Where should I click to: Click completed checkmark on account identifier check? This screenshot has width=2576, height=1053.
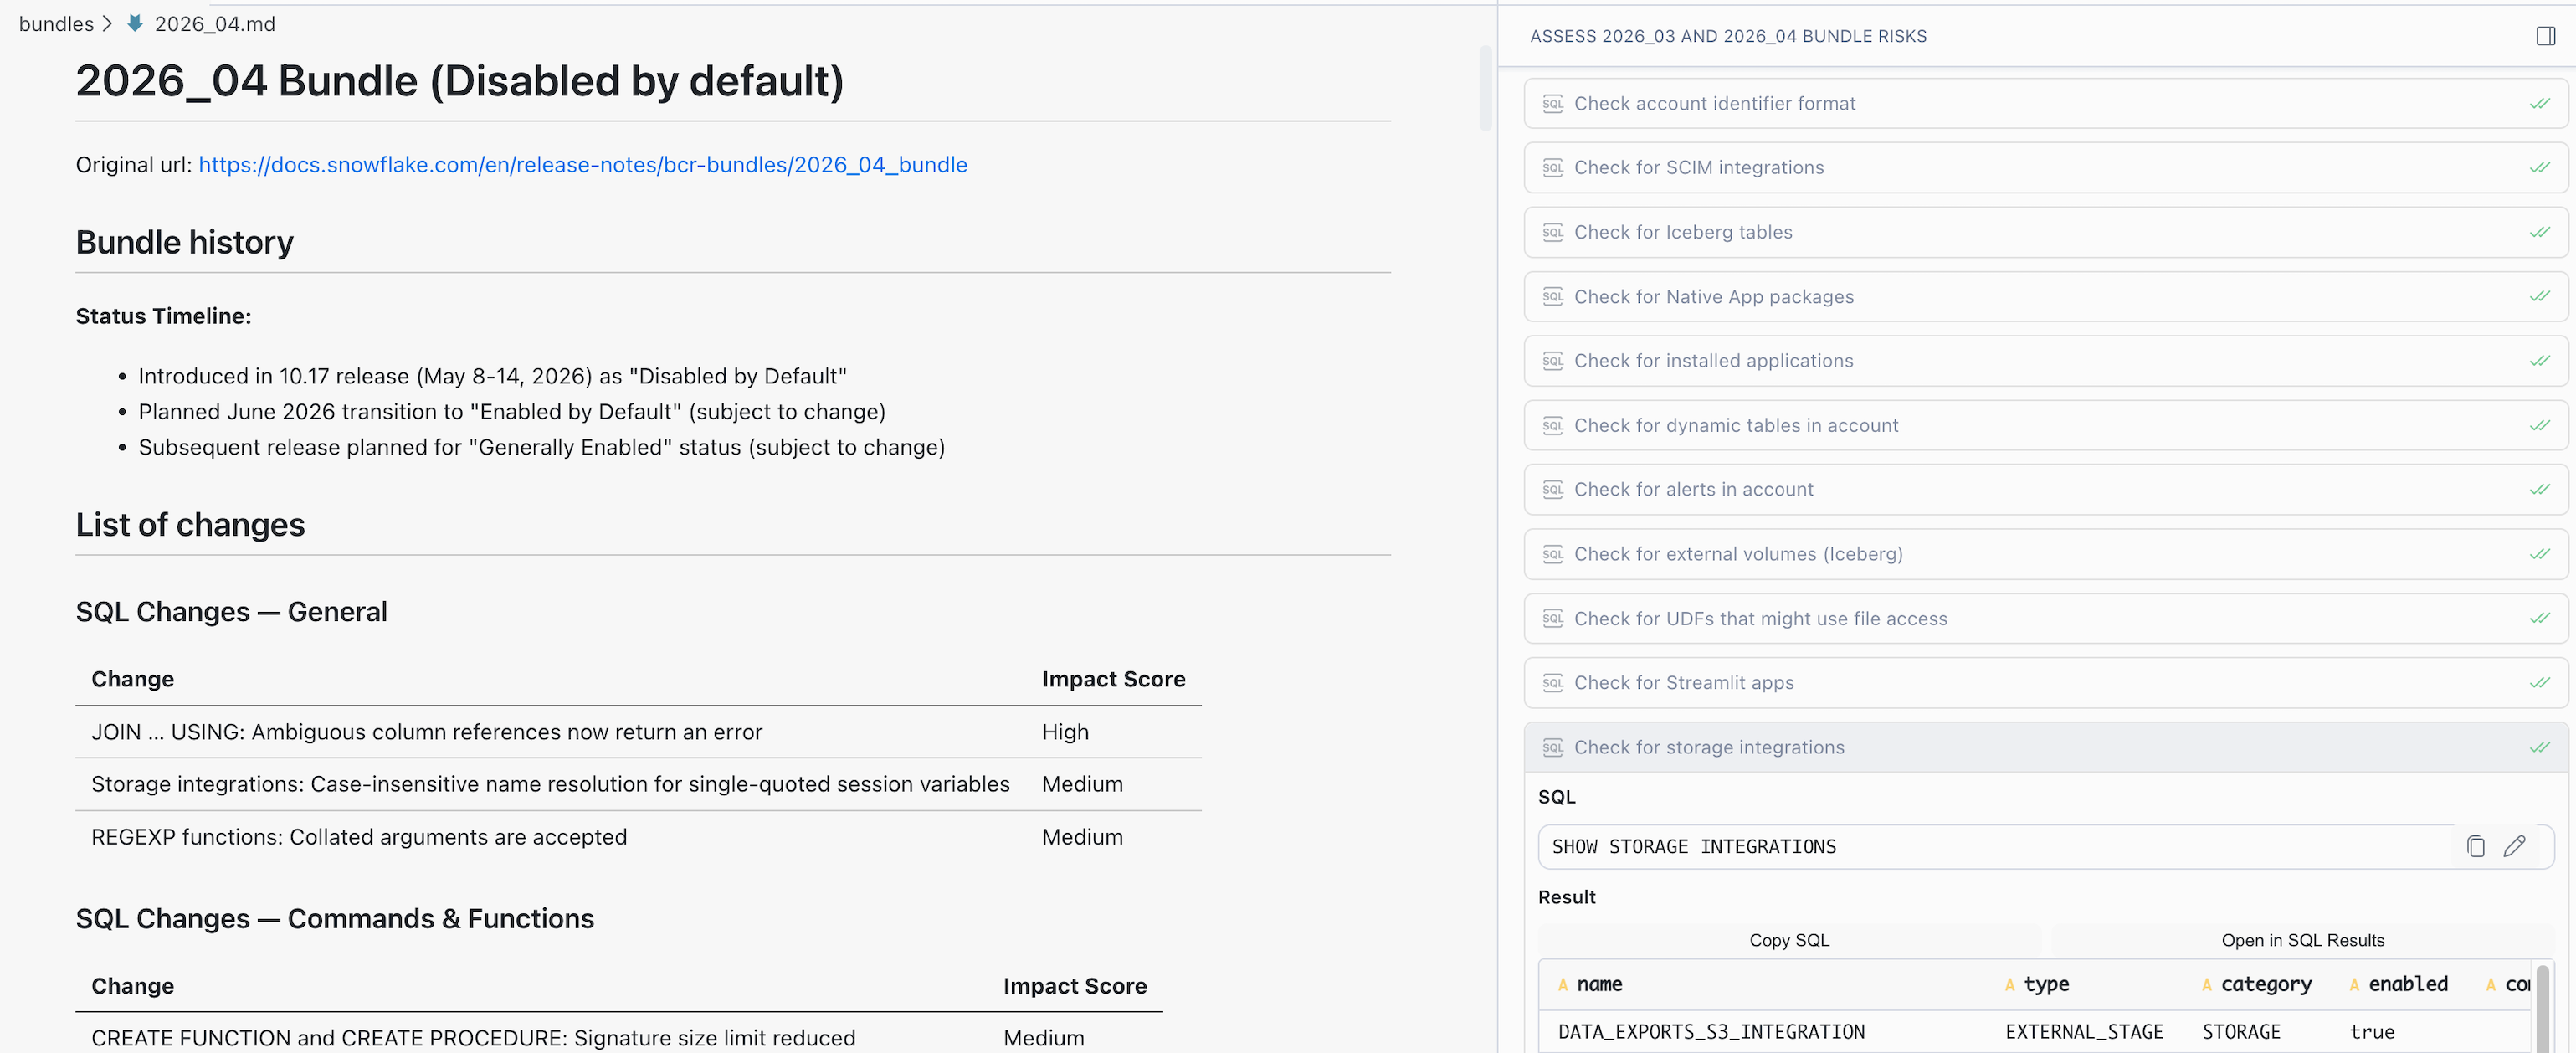tap(2539, 104)
